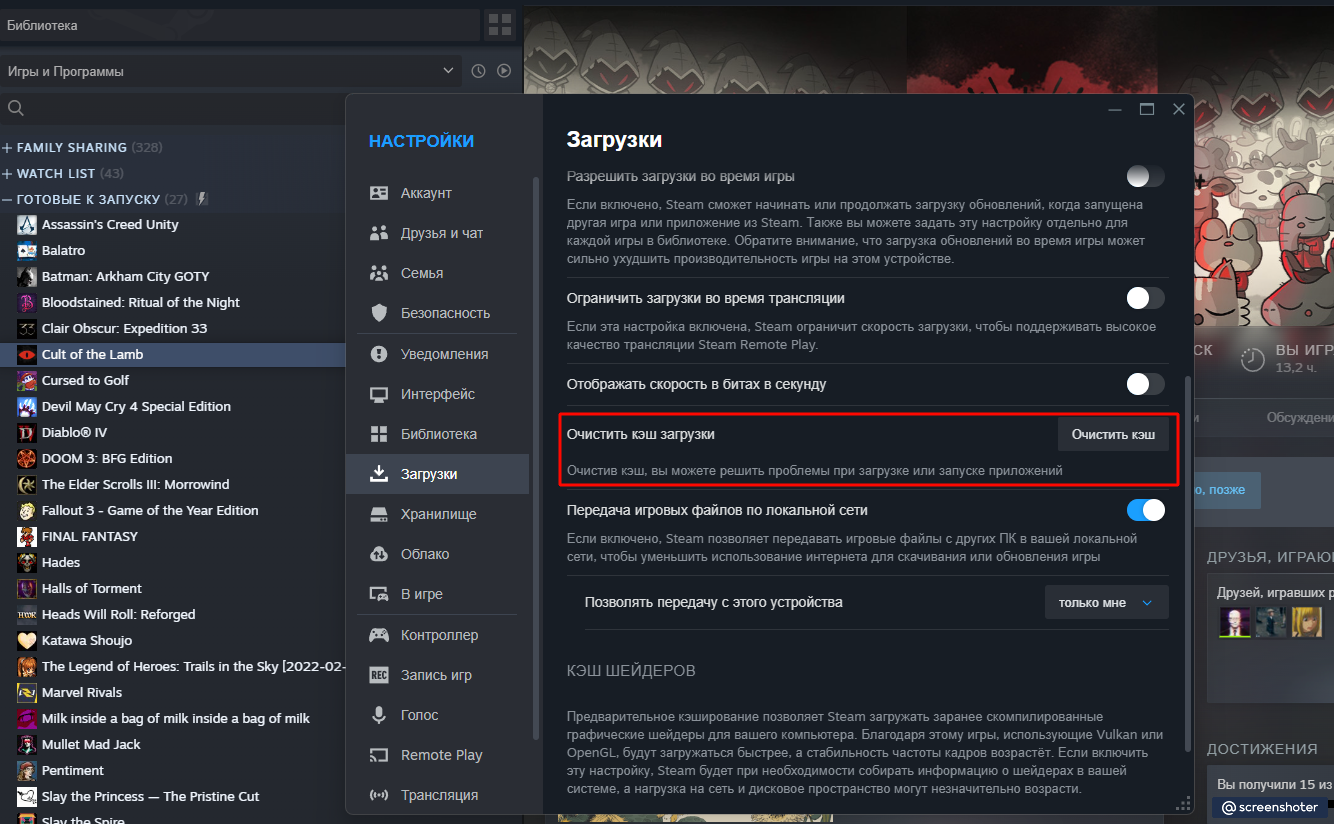Toggle Ограничить загрузки во время трансляции
This screenshot has width=1334, height=824.
(1146, 298)
